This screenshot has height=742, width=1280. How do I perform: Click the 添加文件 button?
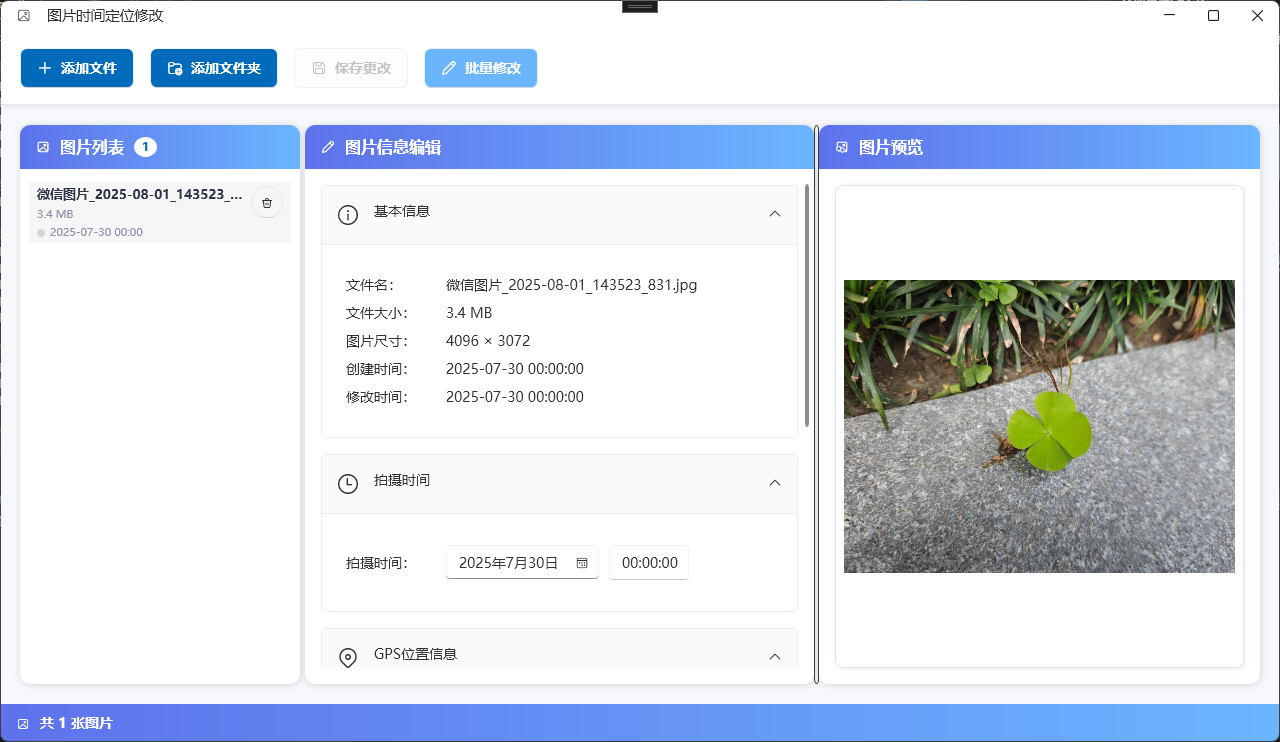[x=77, y=67]
